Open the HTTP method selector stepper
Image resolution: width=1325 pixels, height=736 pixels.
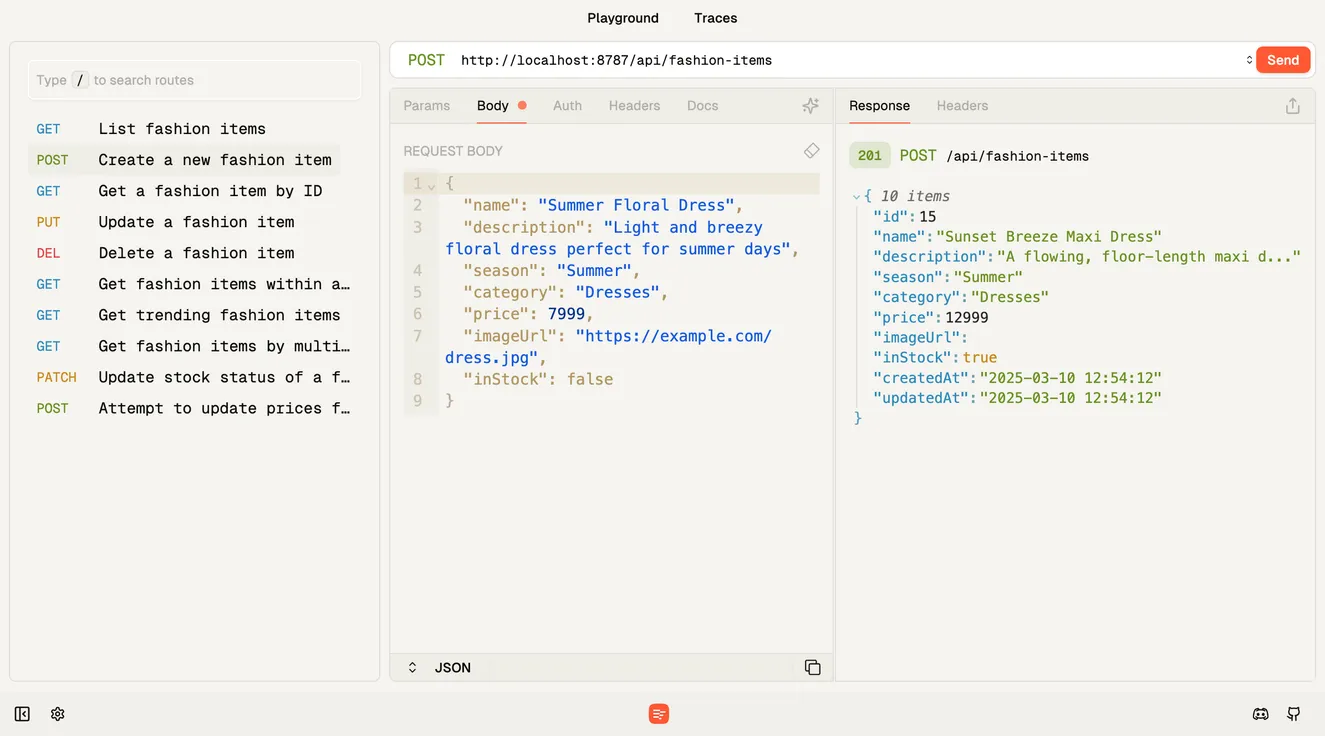[1249, 61]
